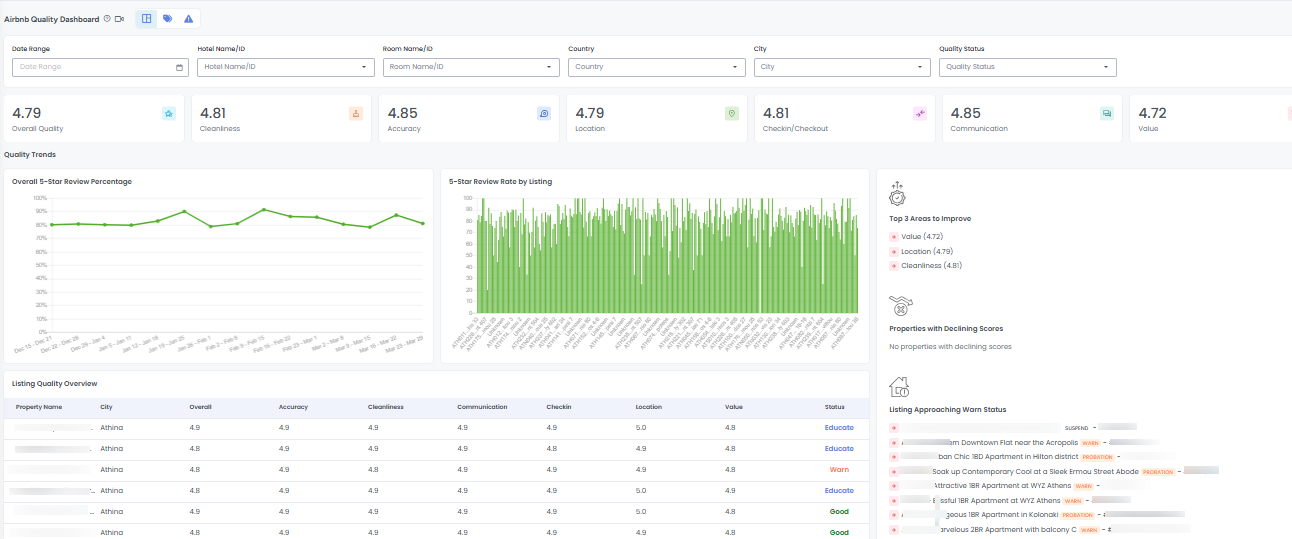Click the Accuracy card target icon
Viewport: 1292px width, 539px height.
coord(543,114)
